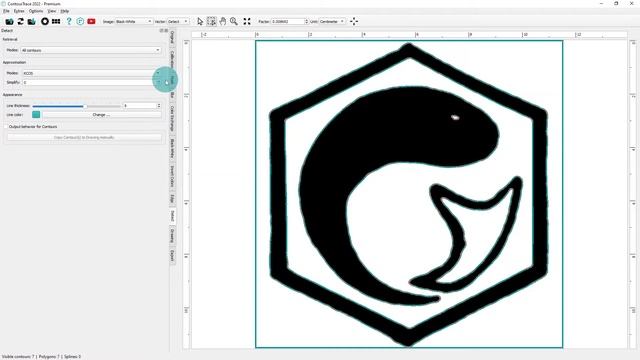Click the save image icon
Screen dimensions: 640x360
point(31,21)
